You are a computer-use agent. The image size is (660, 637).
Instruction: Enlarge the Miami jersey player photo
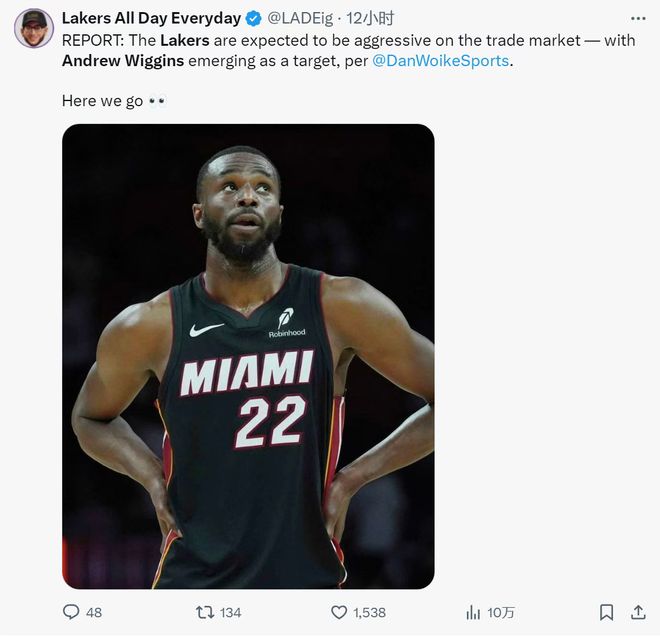(248, 356)
